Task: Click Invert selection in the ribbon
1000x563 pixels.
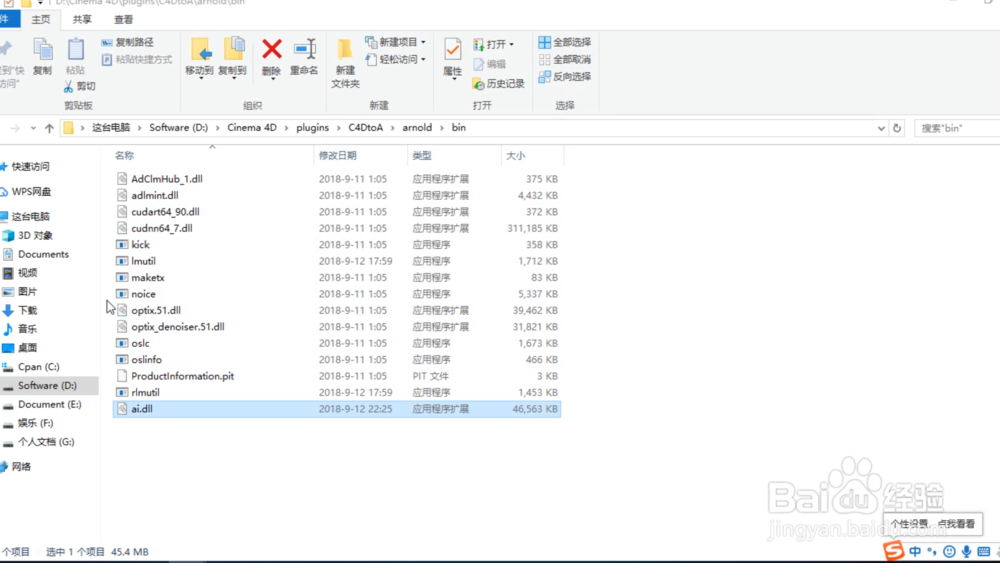Action: pos(565,77)
